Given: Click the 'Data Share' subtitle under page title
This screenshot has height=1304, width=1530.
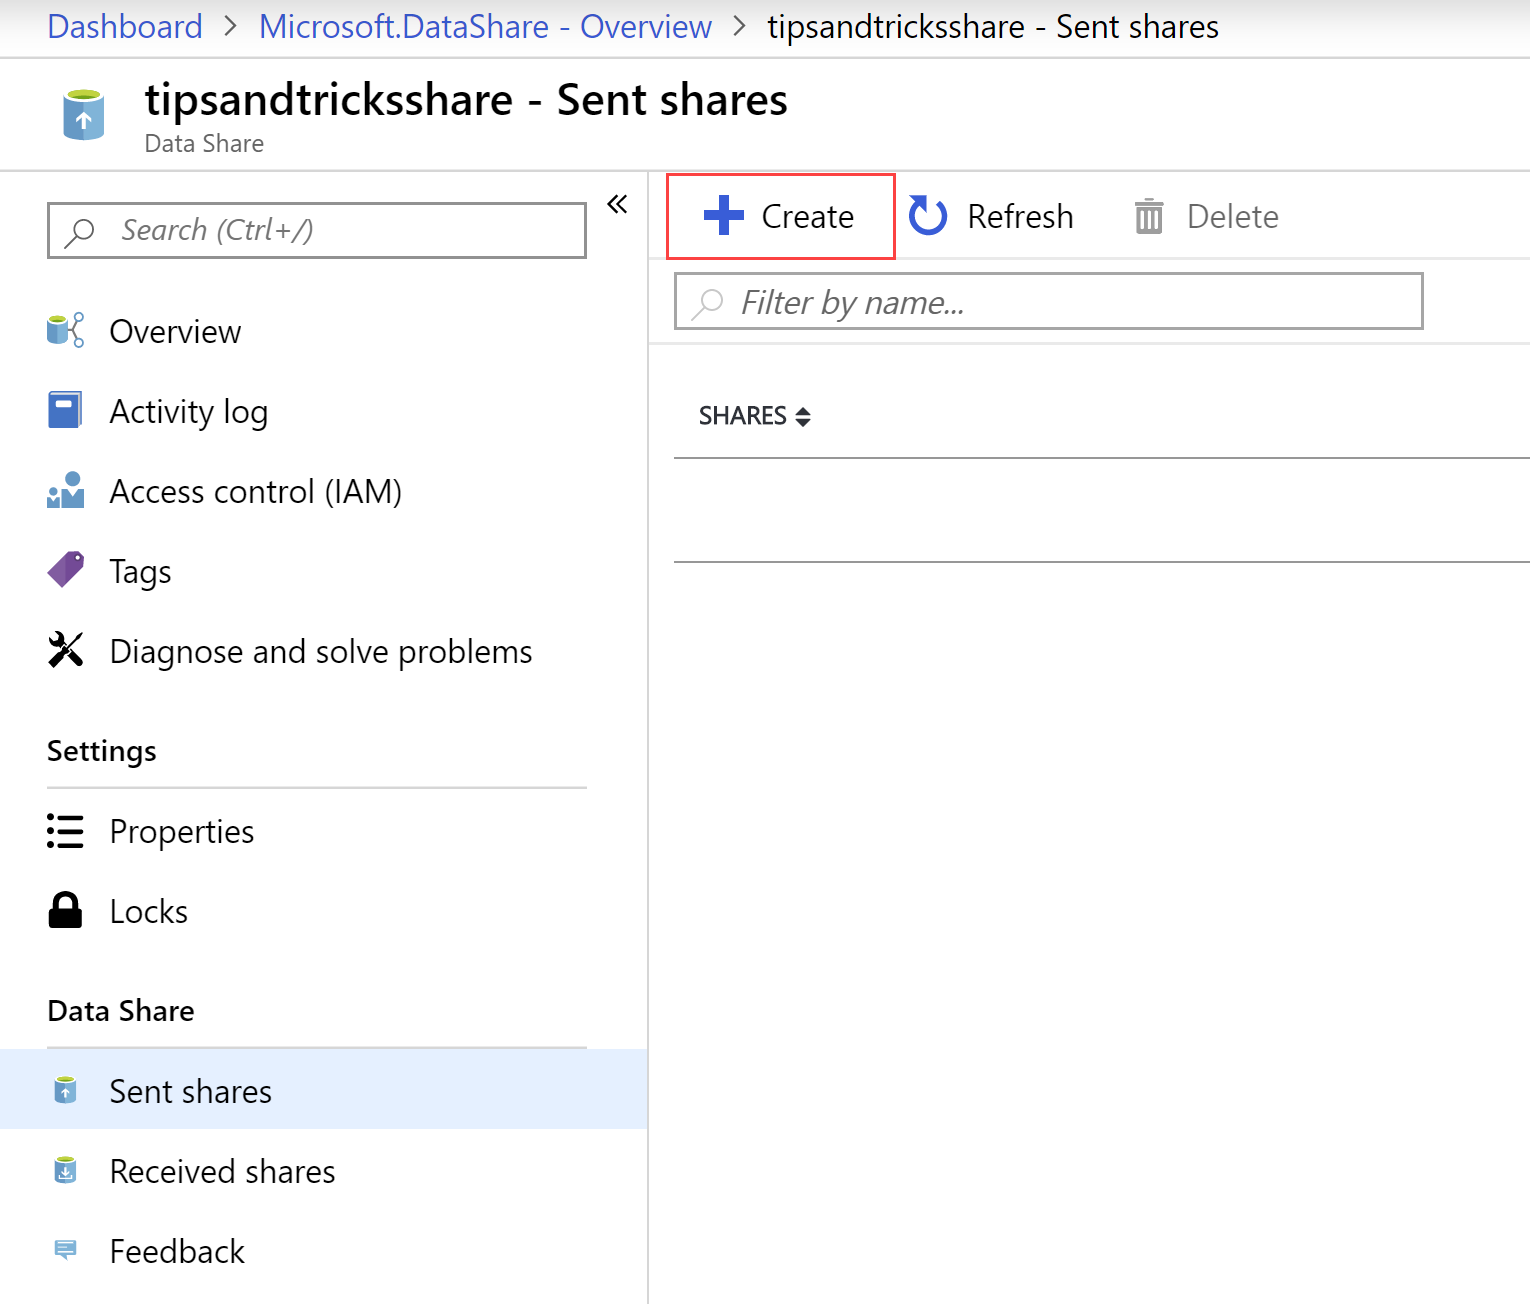Looking at the screenshot, I should click(204, 144).
